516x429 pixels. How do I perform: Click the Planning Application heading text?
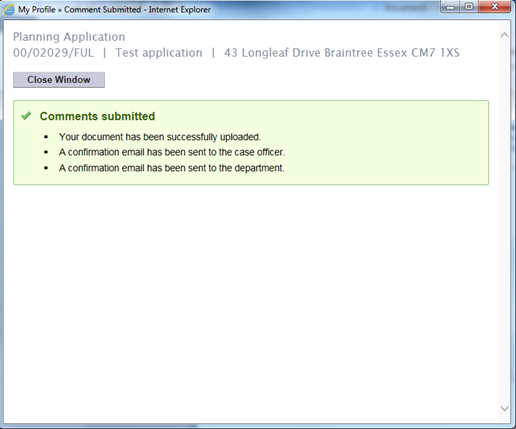tap(69, 37)
